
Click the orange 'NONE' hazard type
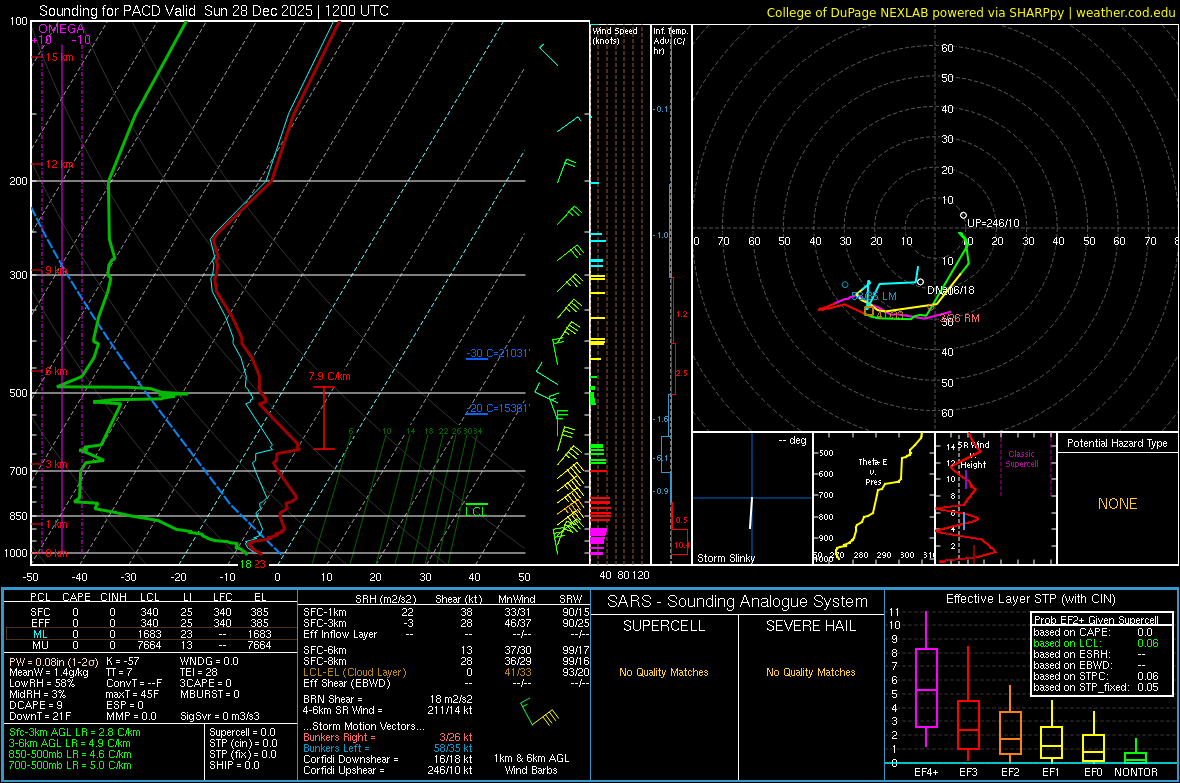[1118, 504]
